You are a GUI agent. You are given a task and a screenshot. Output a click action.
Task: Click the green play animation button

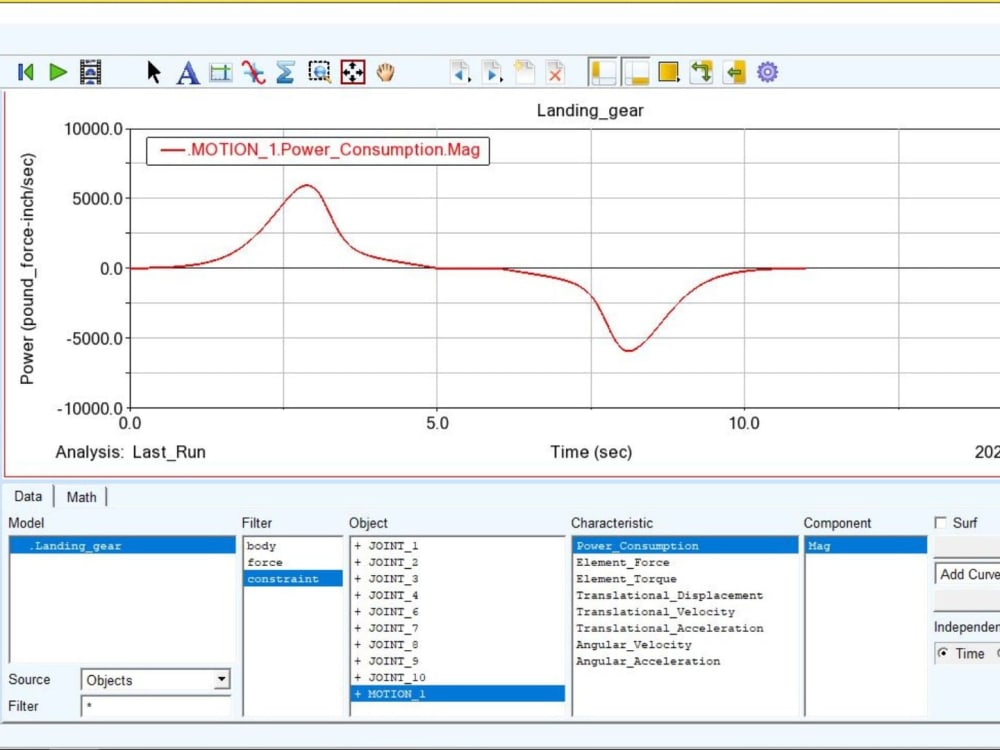click(x=57, y=72)
